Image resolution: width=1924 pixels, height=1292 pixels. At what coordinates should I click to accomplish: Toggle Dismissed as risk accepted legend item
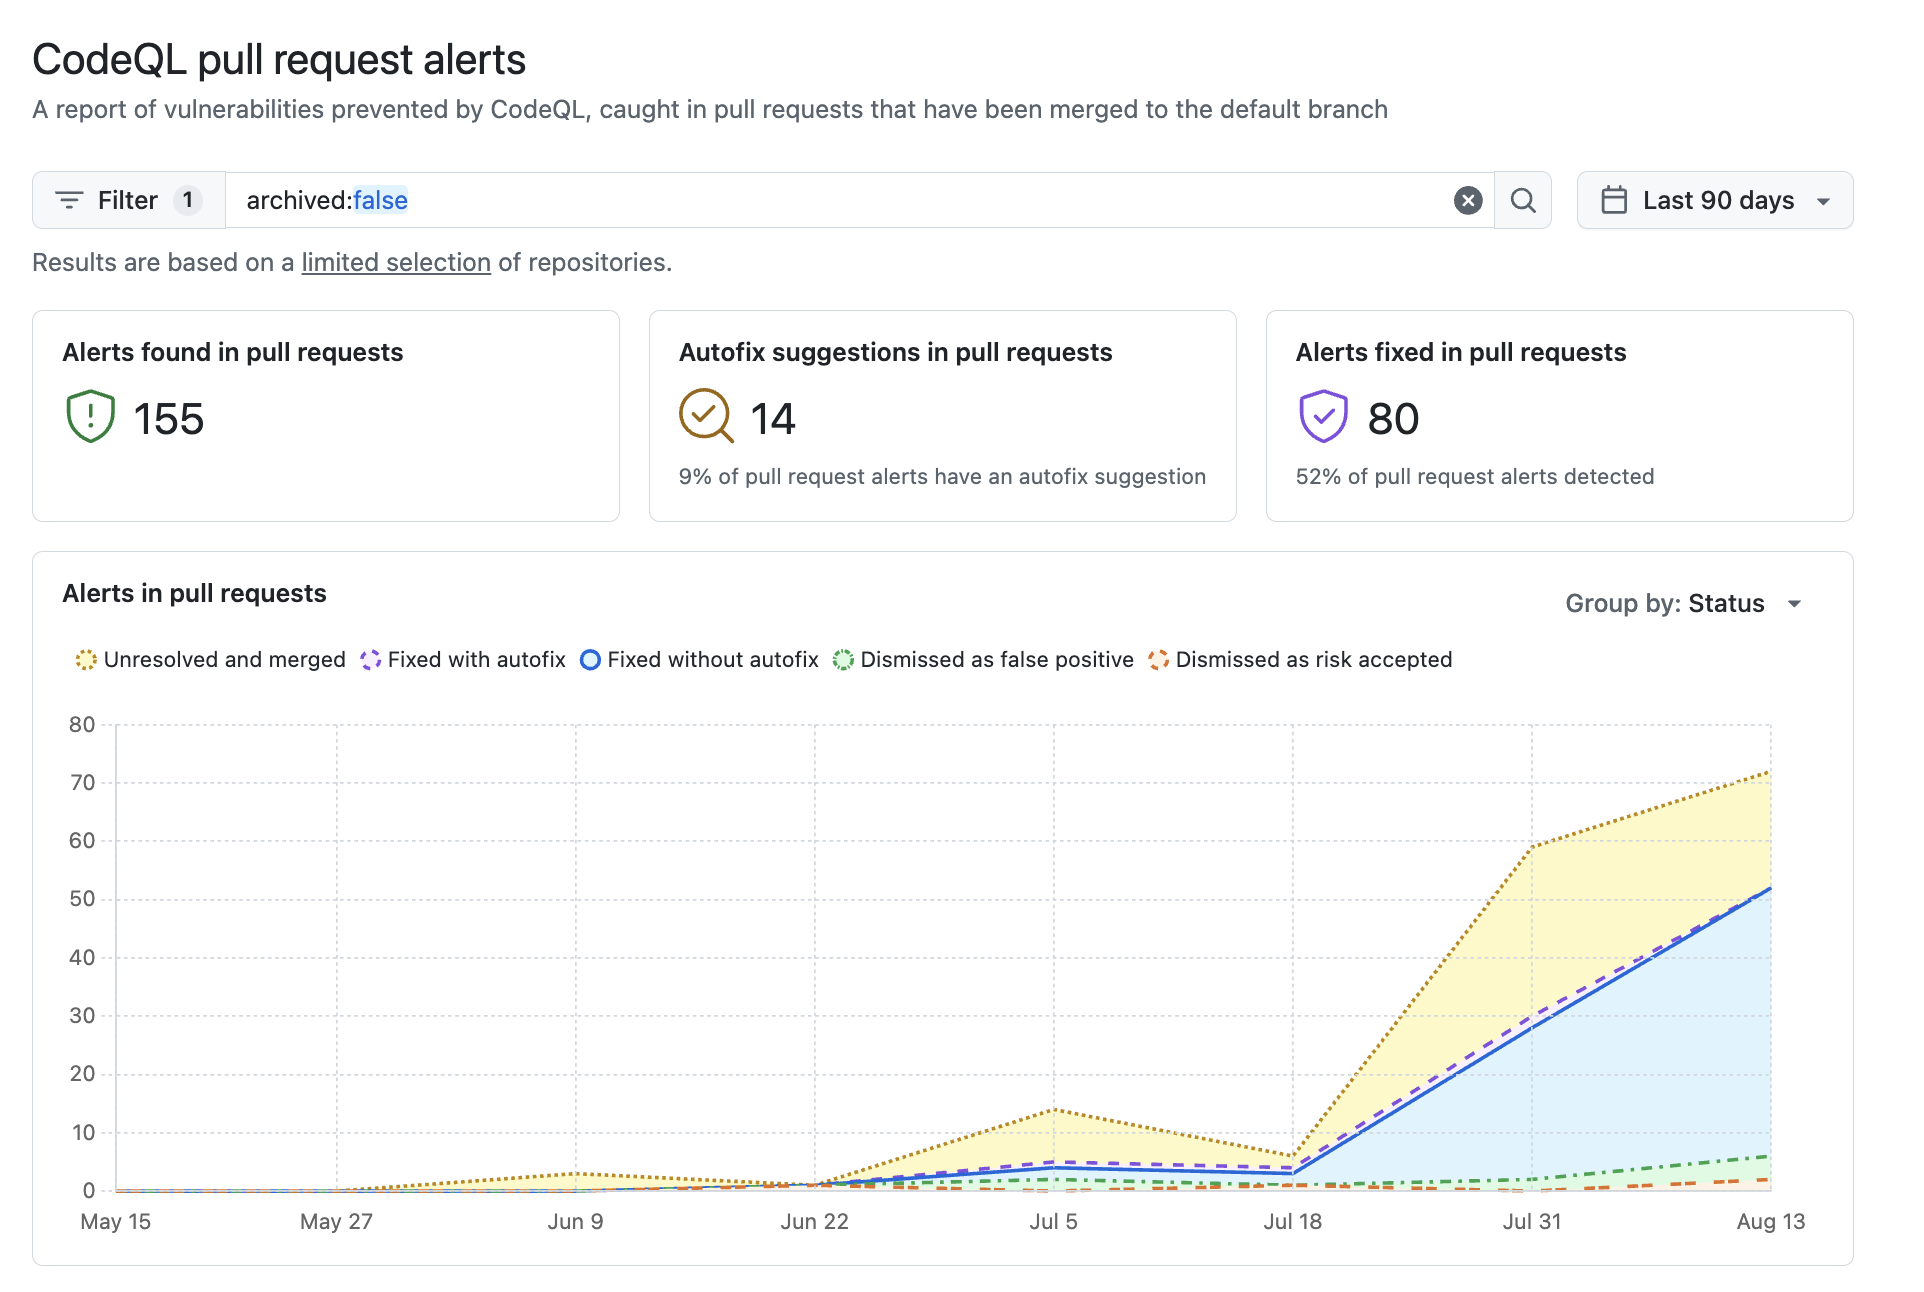(1300, 660)
